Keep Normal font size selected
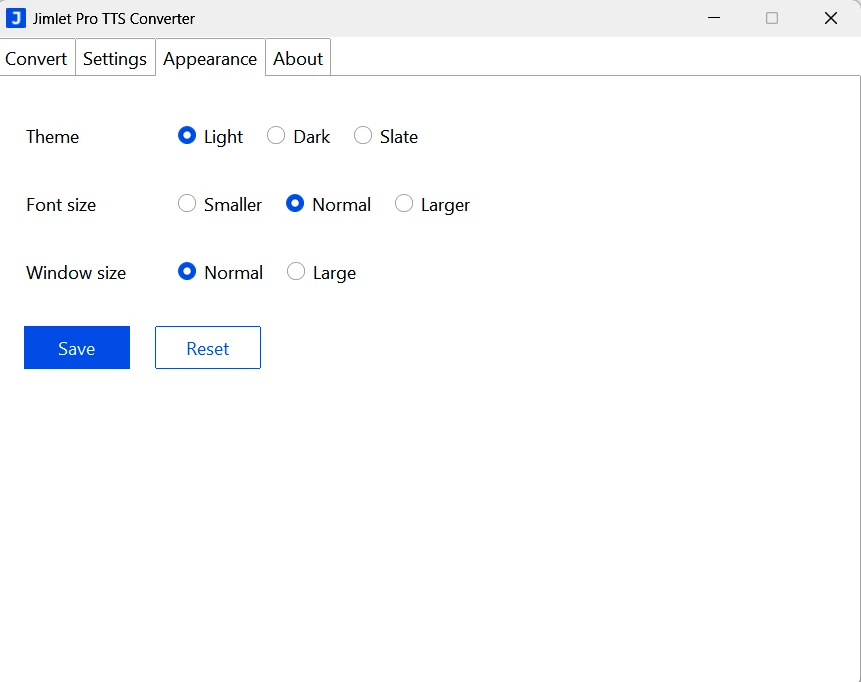Viewport: 861px width, 682px height. [x=296, y=204]
